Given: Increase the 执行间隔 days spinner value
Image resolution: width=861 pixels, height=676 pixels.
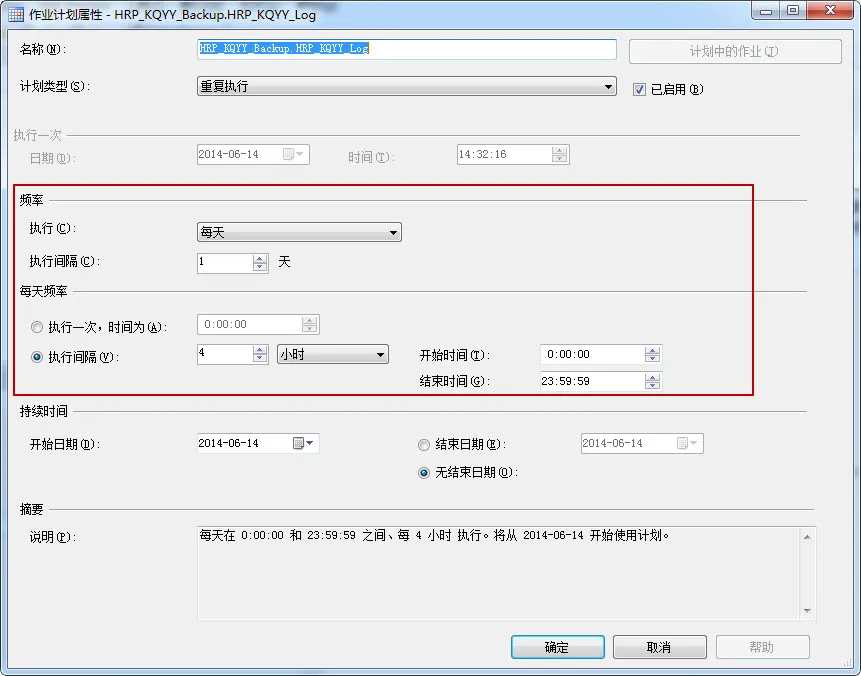Looking at the screenshot, I should (x=260, y=259).
